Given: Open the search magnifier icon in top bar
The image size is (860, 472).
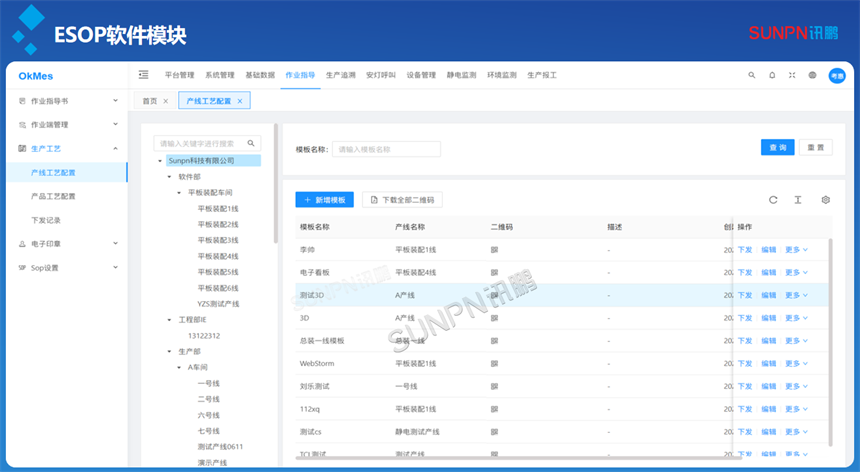Looking at the screenshot, I should click(x=751, y=75).
